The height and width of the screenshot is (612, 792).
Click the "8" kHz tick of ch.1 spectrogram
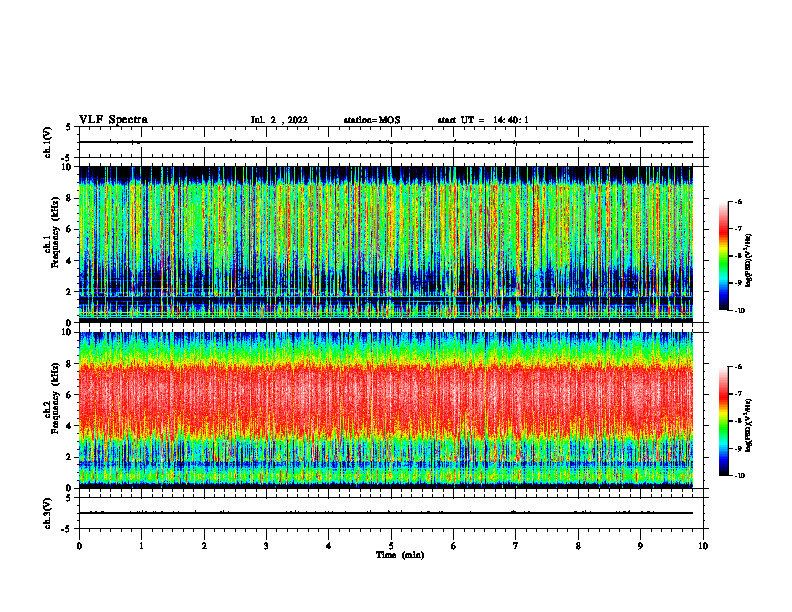[x=69, y=198]
